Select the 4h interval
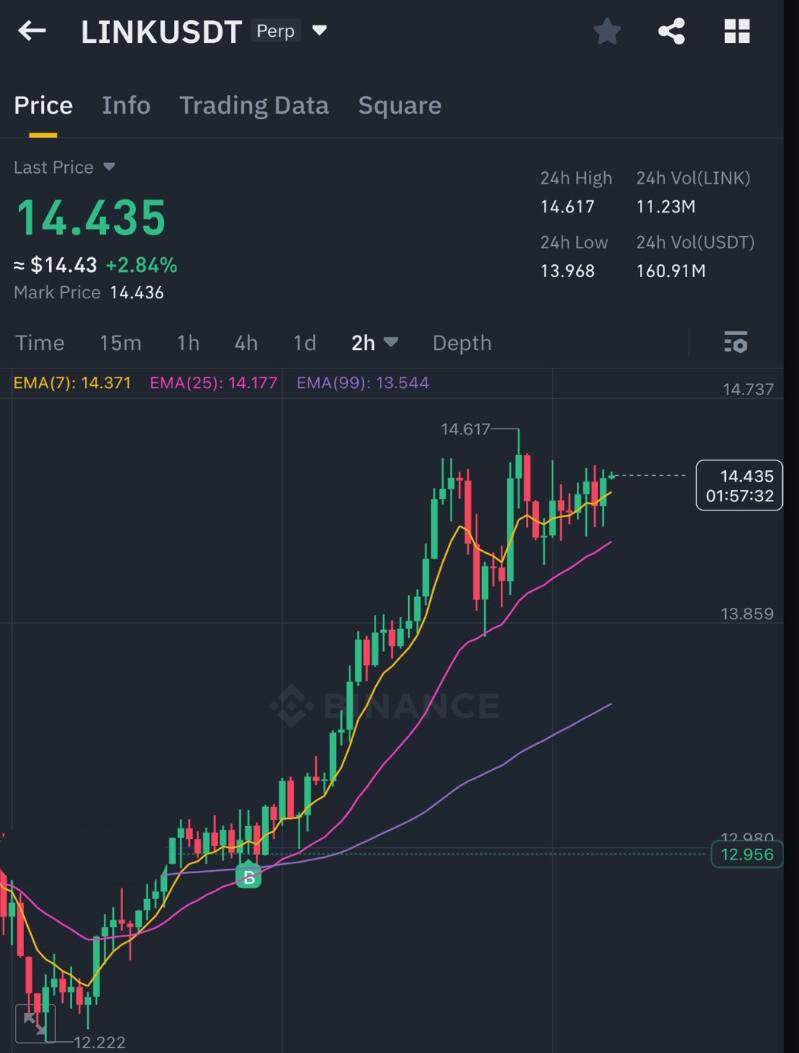Viewport: 799px width, 1053px height. [246, 342]
